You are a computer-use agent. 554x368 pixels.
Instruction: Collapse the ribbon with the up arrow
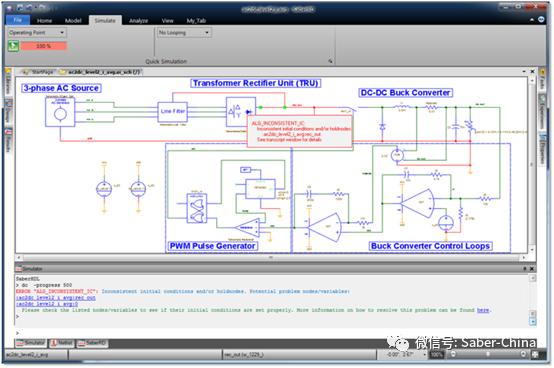(532, 20)
